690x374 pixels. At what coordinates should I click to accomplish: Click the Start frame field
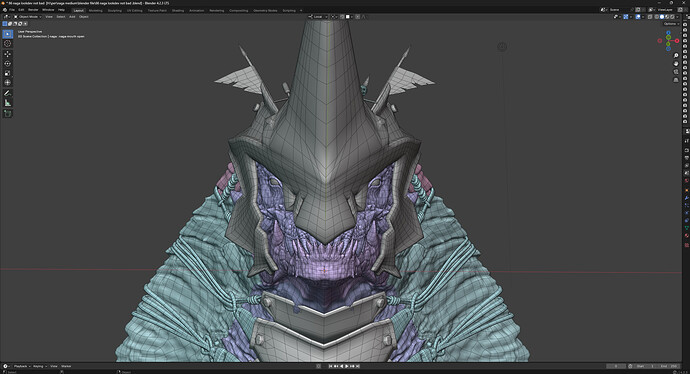click(x=645, y=366)
